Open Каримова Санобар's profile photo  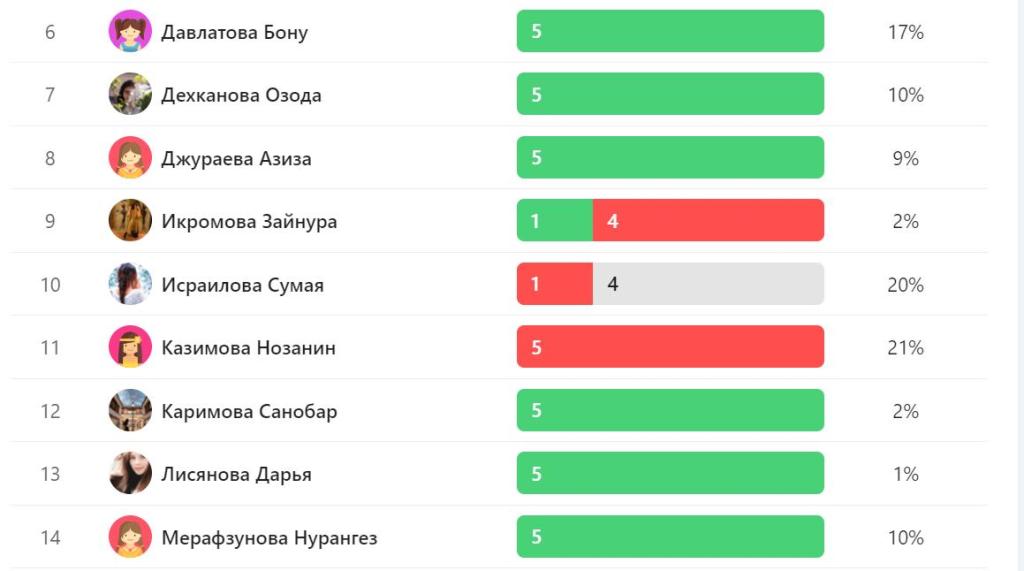130,411
